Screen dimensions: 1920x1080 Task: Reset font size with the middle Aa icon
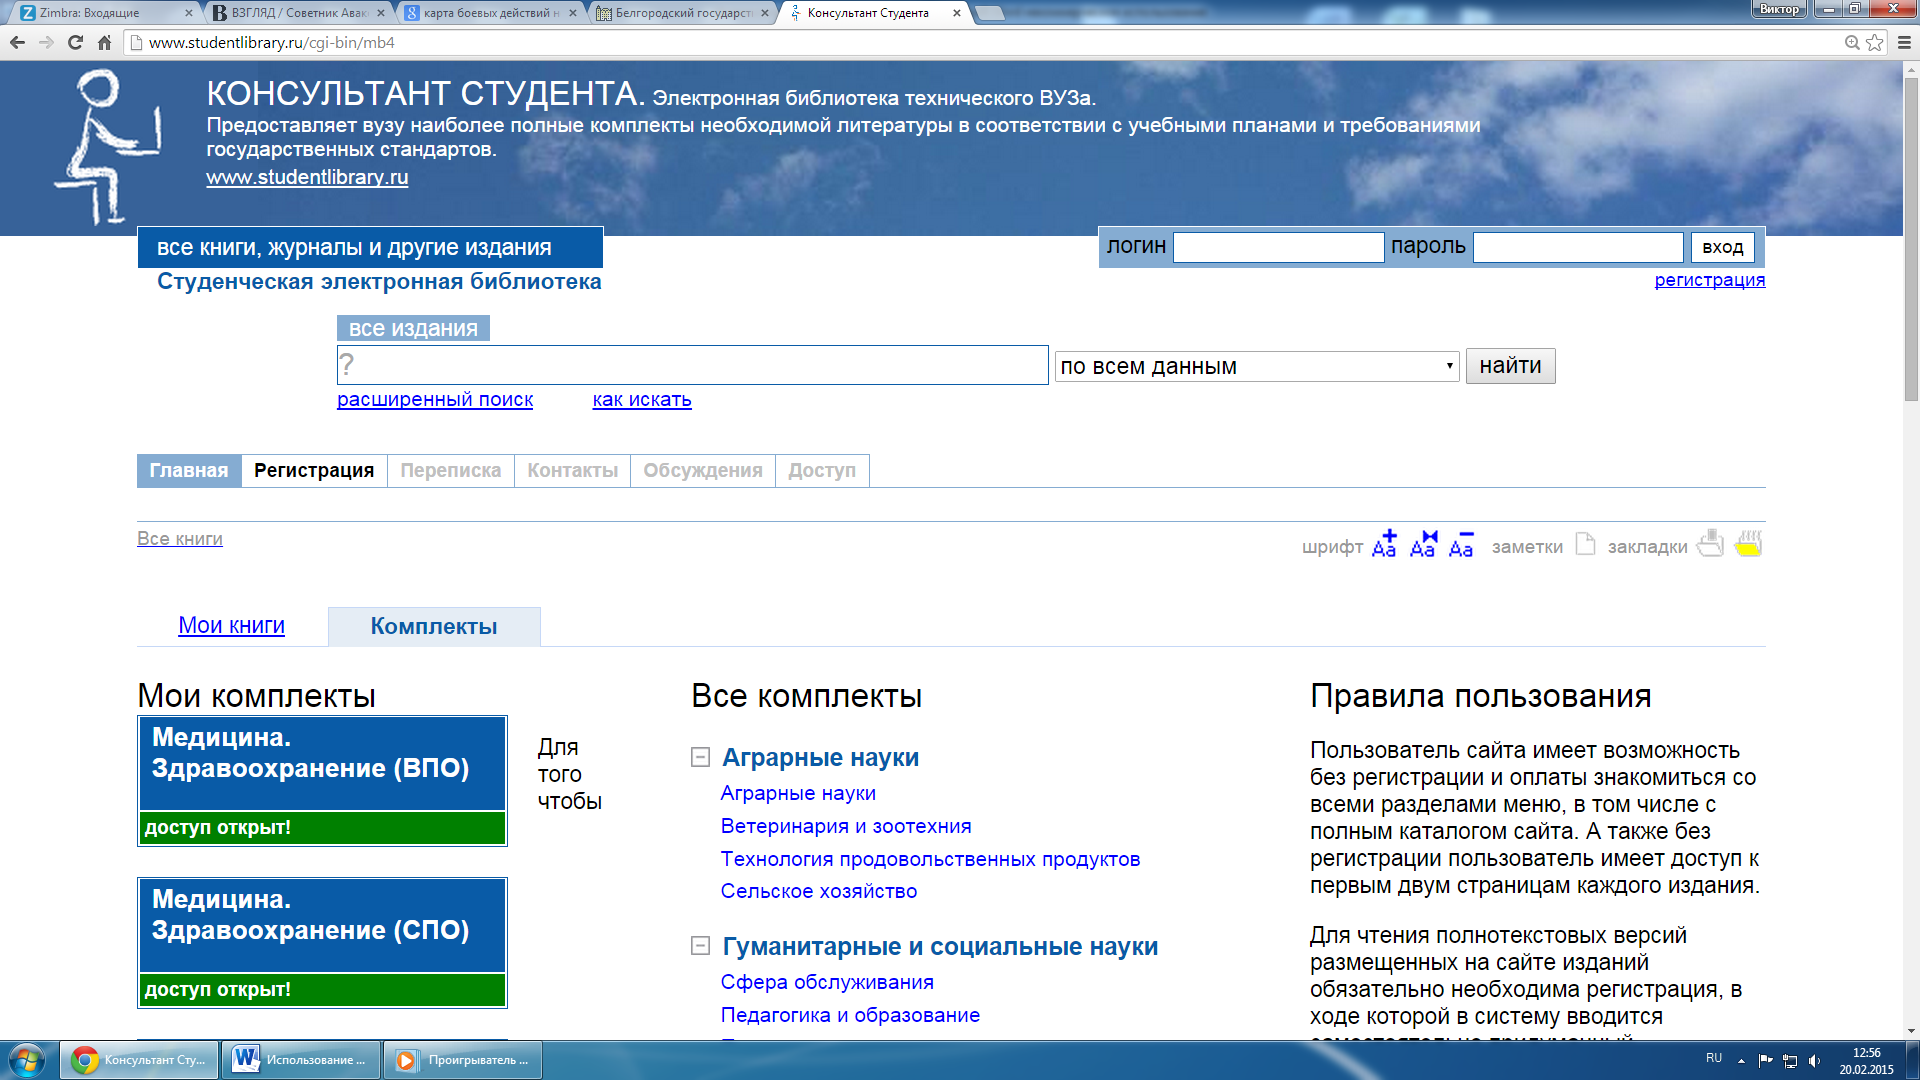click(x=1423, y=544)
